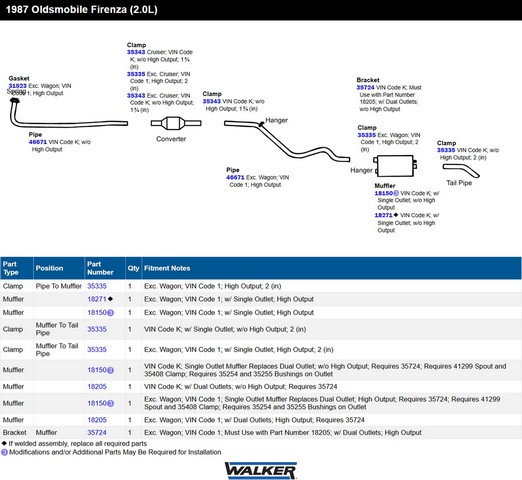This screenshot has width=522, height=480.
Task: Click the modifications-required symbol in the footnote legend
Action: (4, 452)
